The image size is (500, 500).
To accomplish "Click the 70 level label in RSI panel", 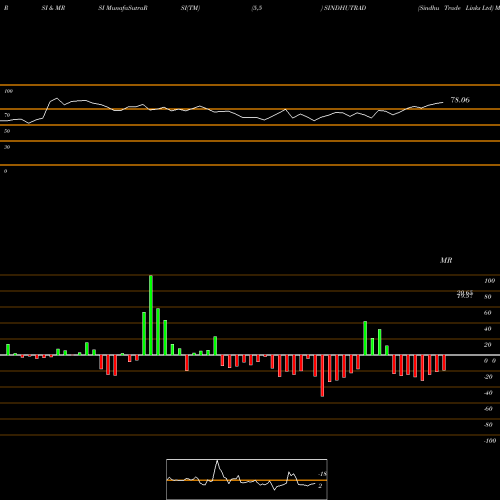I will (7, 115).
